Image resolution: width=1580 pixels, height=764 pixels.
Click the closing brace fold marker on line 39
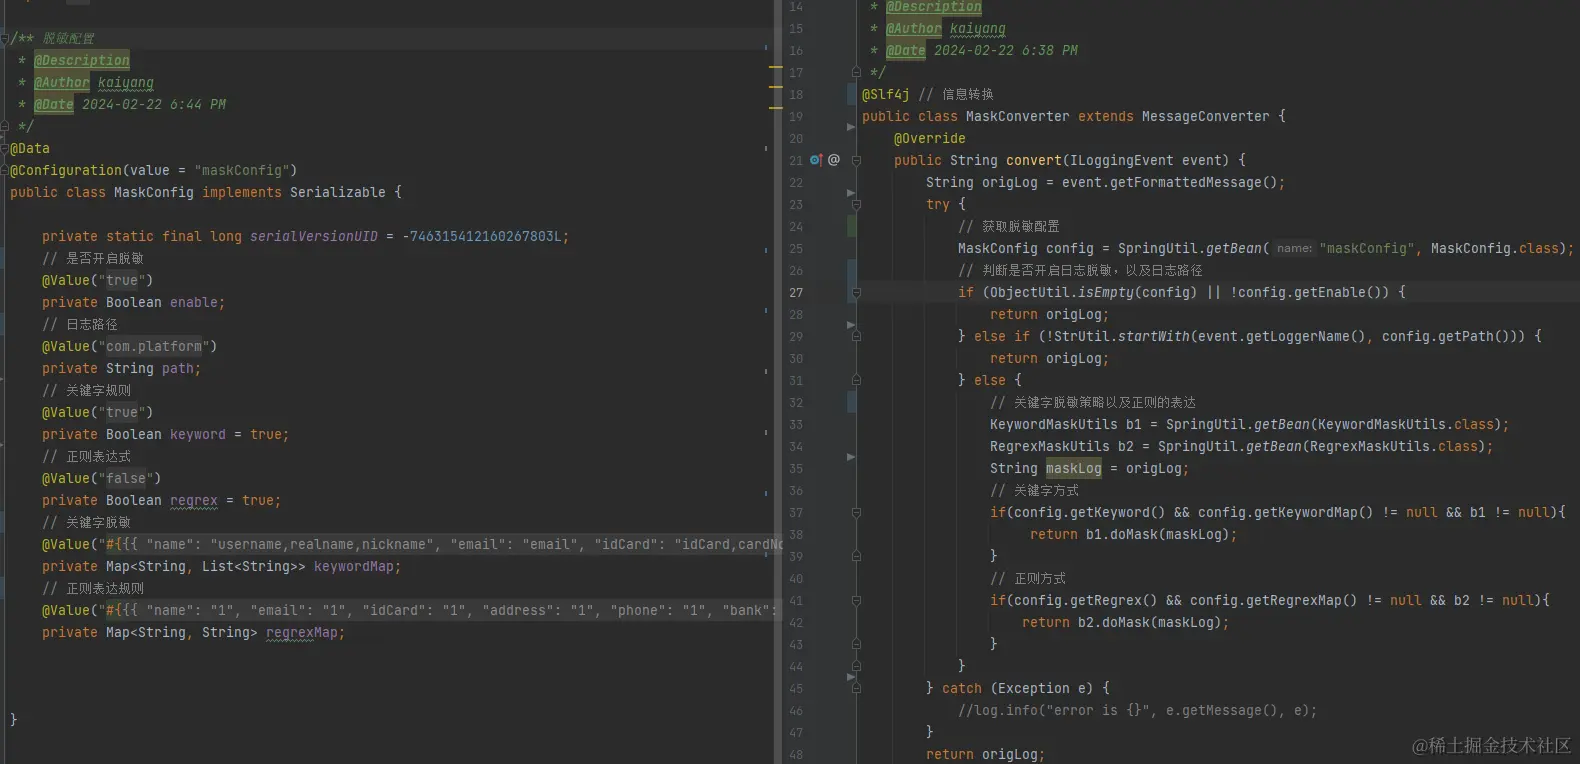[856, 556]
